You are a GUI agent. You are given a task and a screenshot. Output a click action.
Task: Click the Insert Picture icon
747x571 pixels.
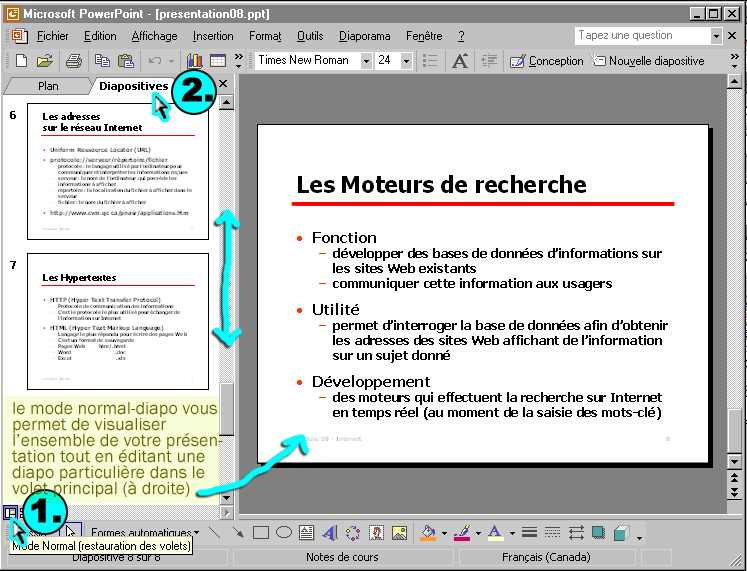tap(400, 532)
